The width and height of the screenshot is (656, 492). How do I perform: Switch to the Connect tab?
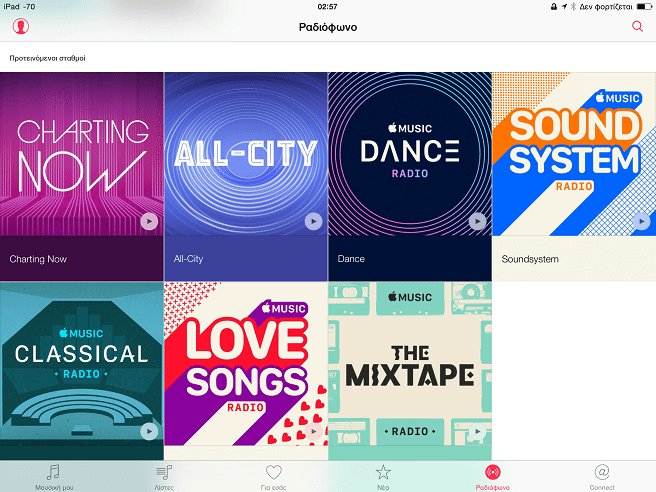[602, 477]
